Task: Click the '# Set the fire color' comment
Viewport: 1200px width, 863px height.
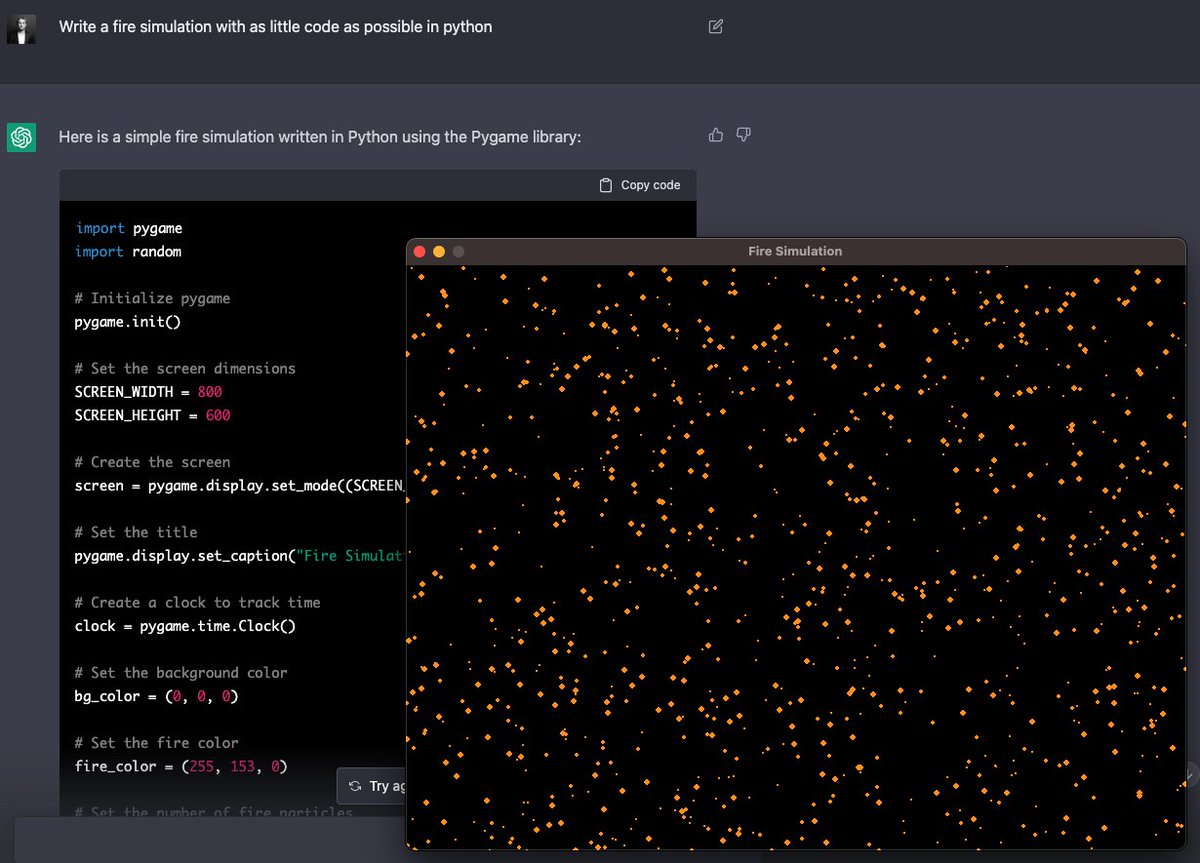Action: click(156, 743)
